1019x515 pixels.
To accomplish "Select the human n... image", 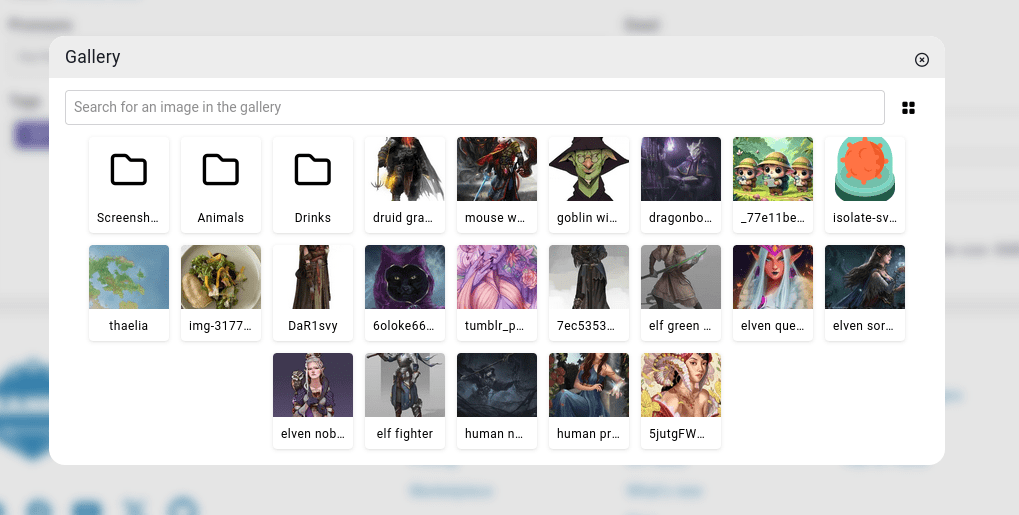I will (x=497, y=401).
